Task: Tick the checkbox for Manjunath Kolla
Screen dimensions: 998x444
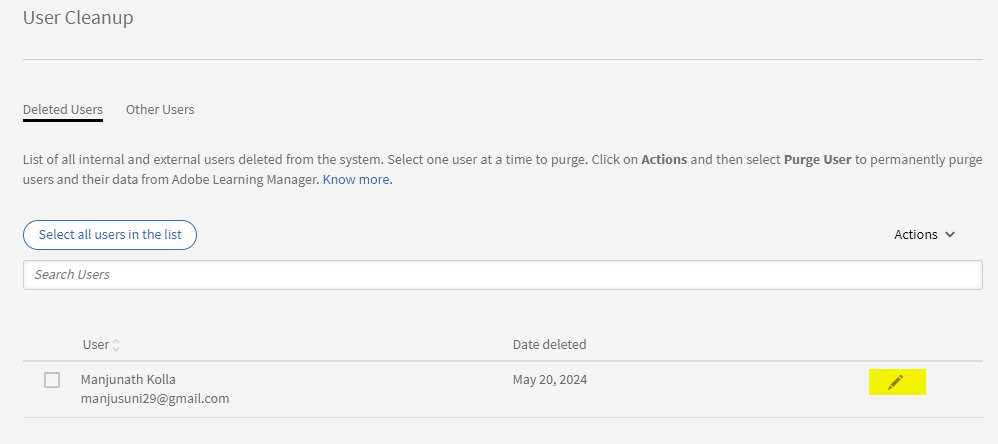Action: (52, 380)
